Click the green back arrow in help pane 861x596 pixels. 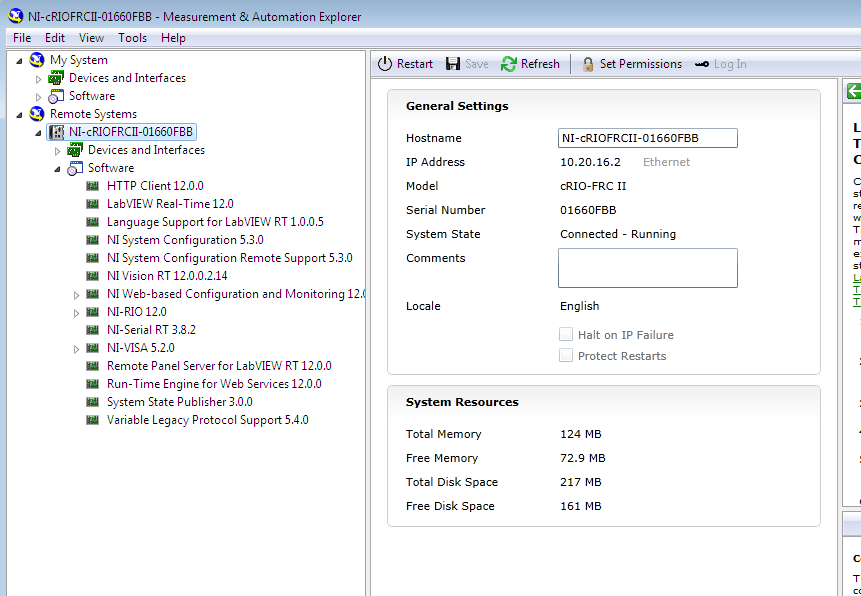click(854, 91)
